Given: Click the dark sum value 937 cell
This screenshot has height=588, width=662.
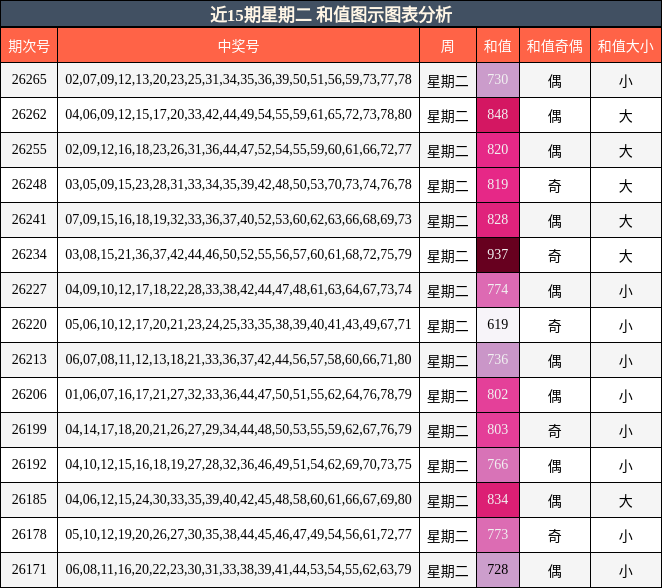Looking at the screenshot, I should 498,255.
